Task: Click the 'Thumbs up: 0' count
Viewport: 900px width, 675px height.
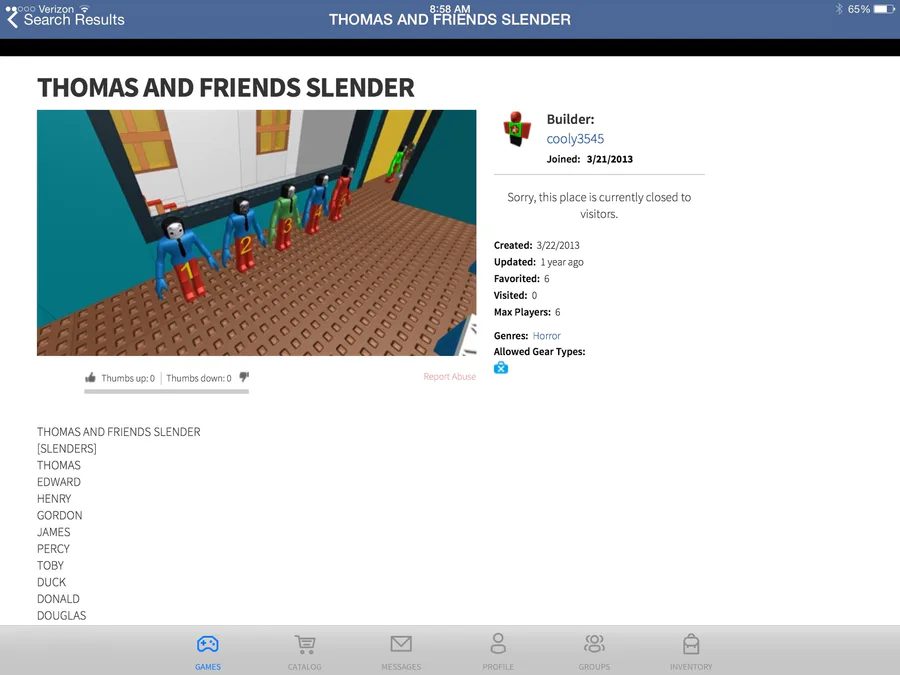Action: pos(128,378)
